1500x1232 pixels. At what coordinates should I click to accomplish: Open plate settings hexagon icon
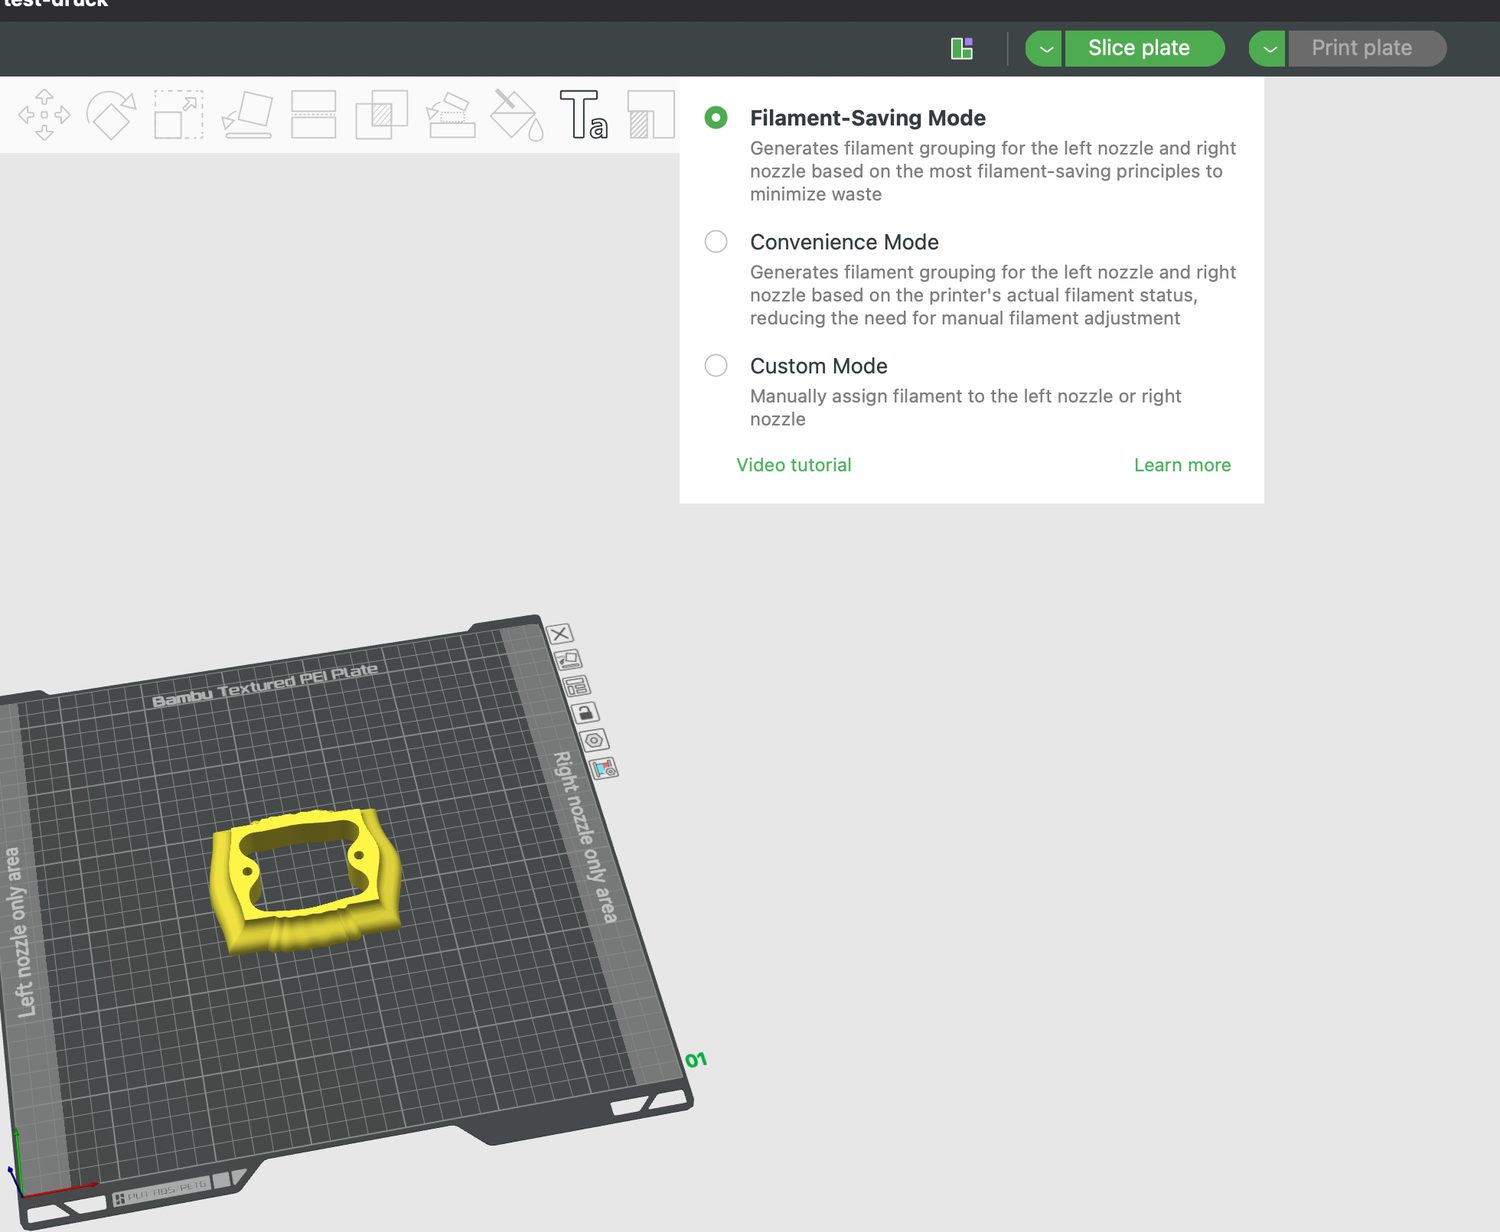(x=595, y=740)
